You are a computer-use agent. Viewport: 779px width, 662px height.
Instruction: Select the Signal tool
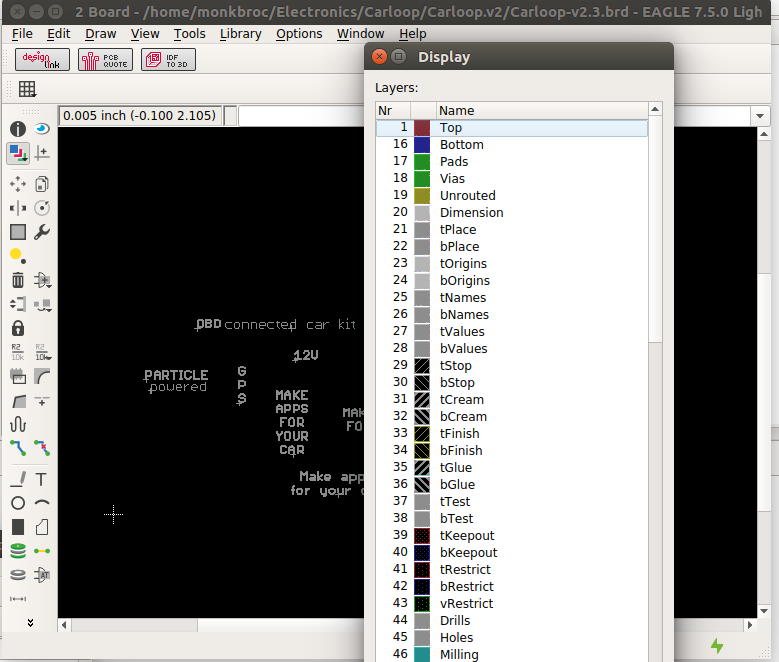click(x=42, y=551)
